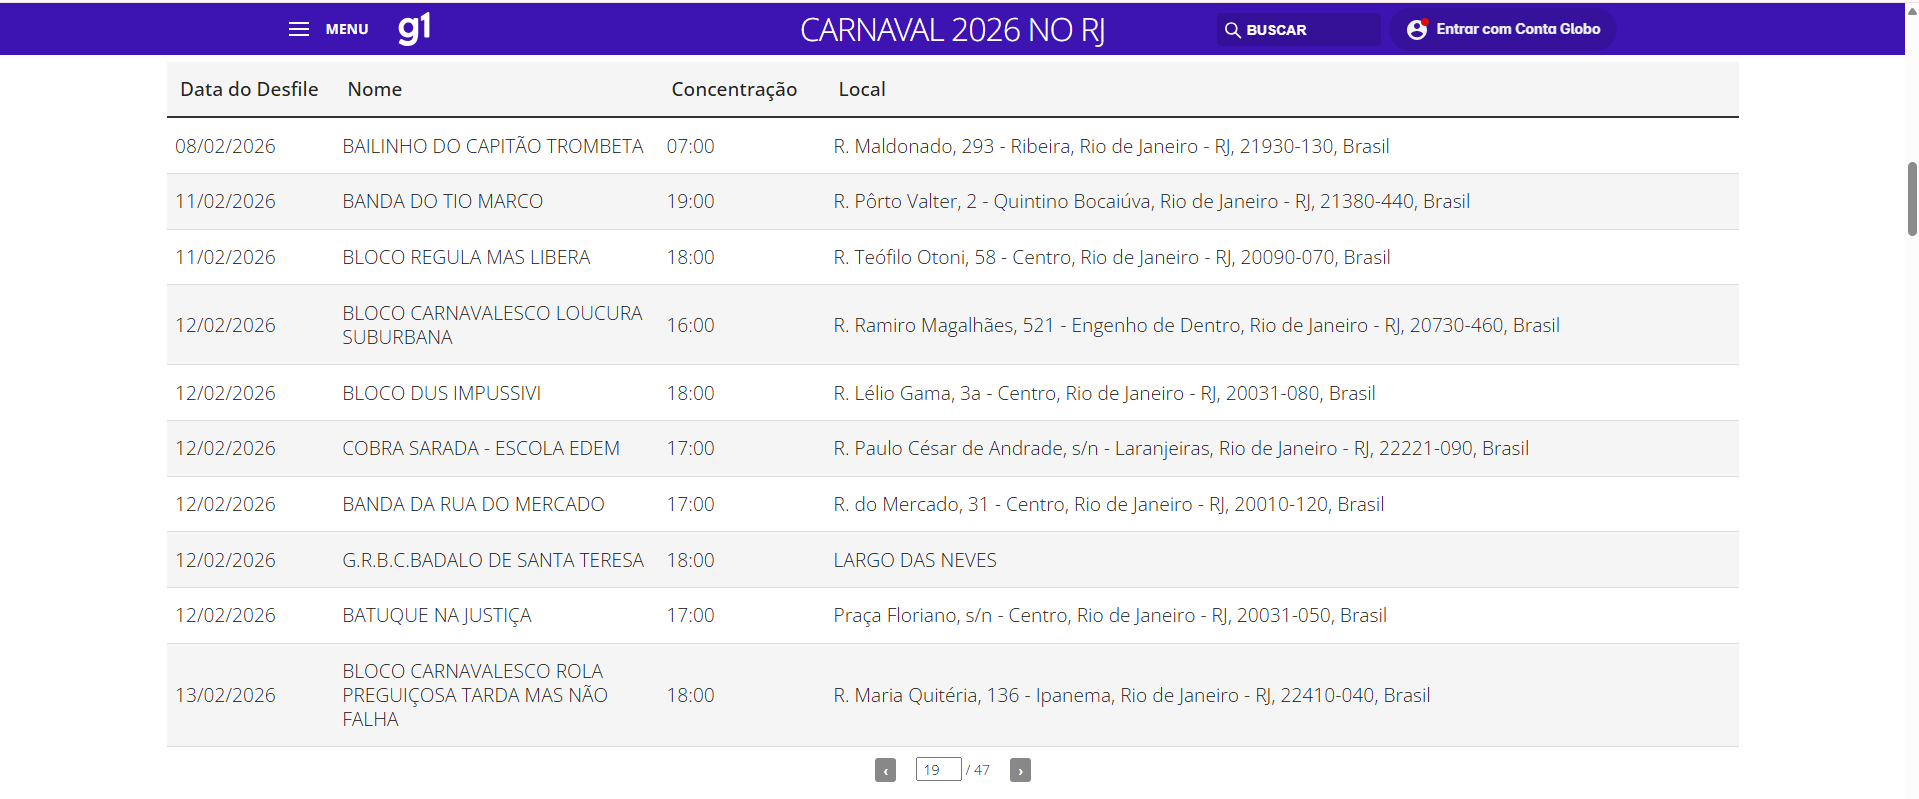The image size is (1919, 799).
Task: Click Entrar com Conta Globo button
Action: [x=1517, y=29]
